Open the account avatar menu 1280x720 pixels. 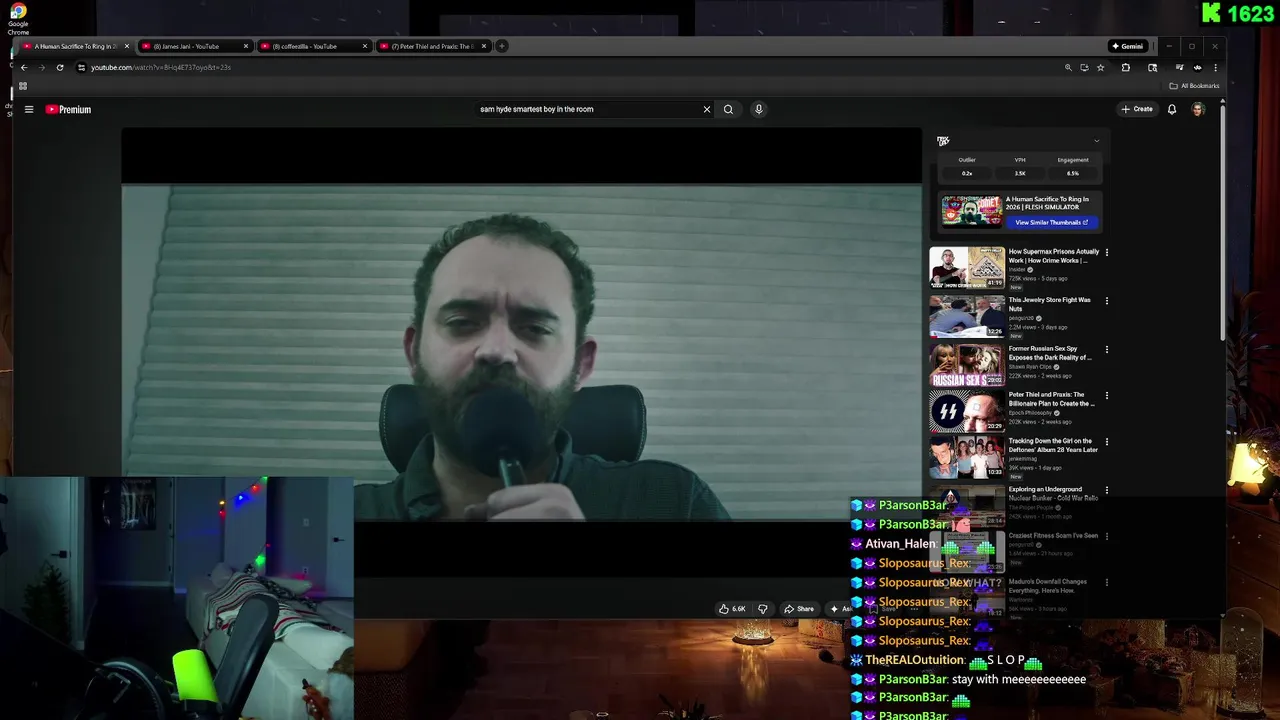point(1198,109)
